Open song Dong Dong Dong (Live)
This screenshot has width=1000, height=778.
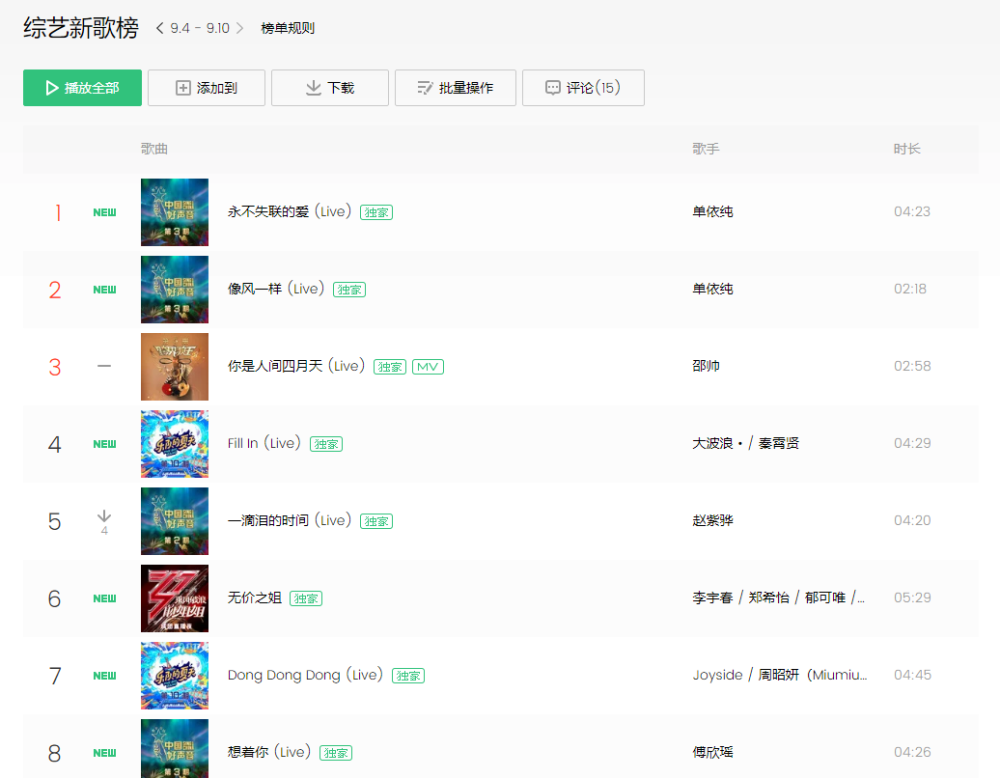pos(305,675)
